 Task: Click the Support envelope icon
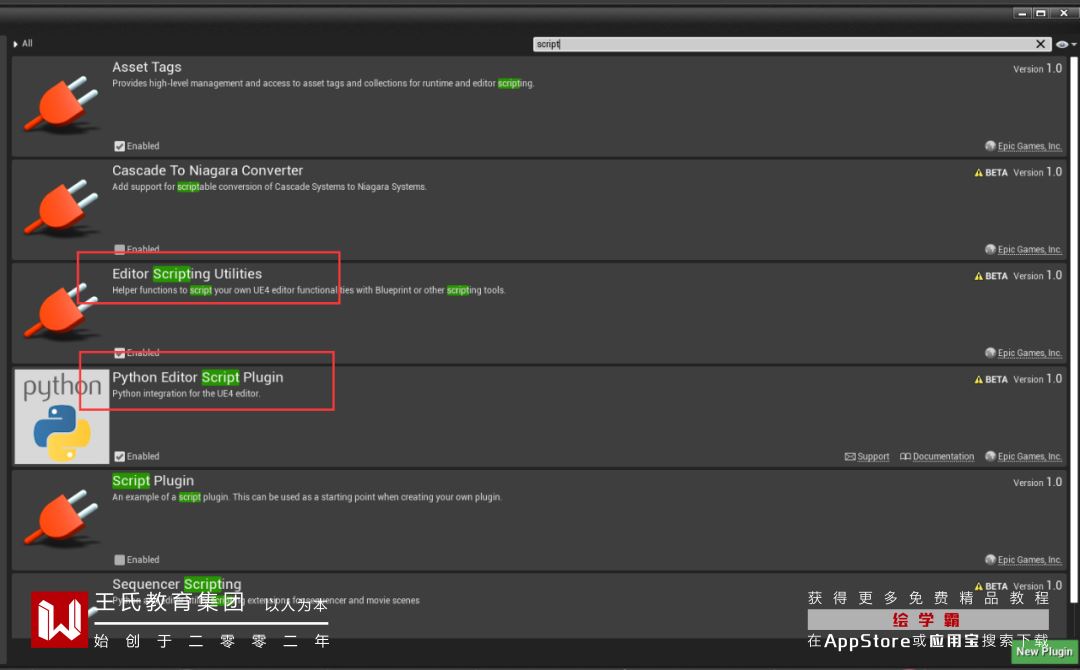coord(850,457)
